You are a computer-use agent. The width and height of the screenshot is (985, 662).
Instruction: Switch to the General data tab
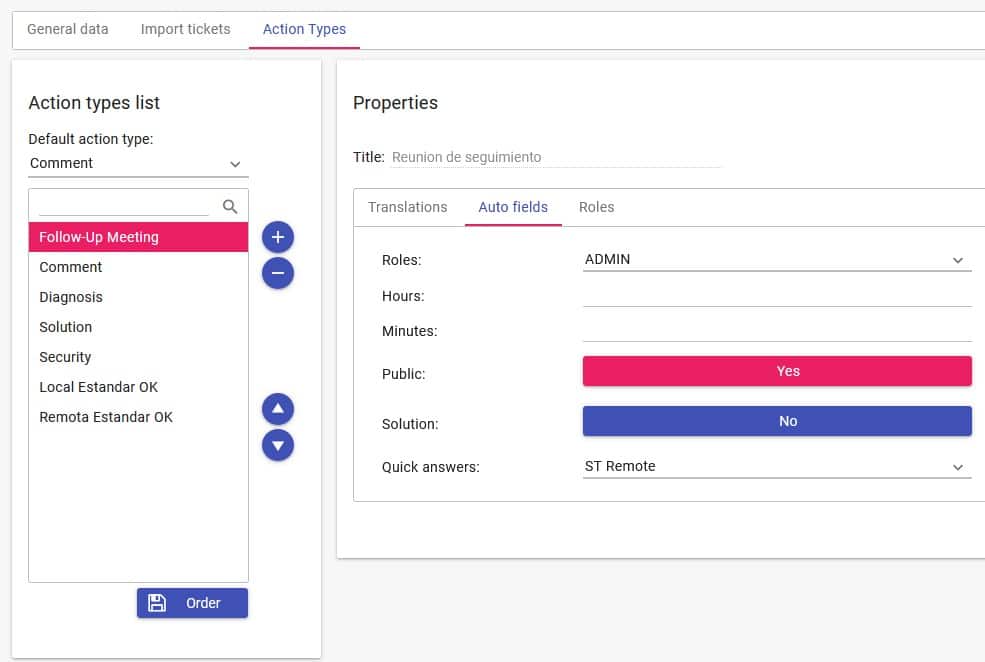(68, 29)
